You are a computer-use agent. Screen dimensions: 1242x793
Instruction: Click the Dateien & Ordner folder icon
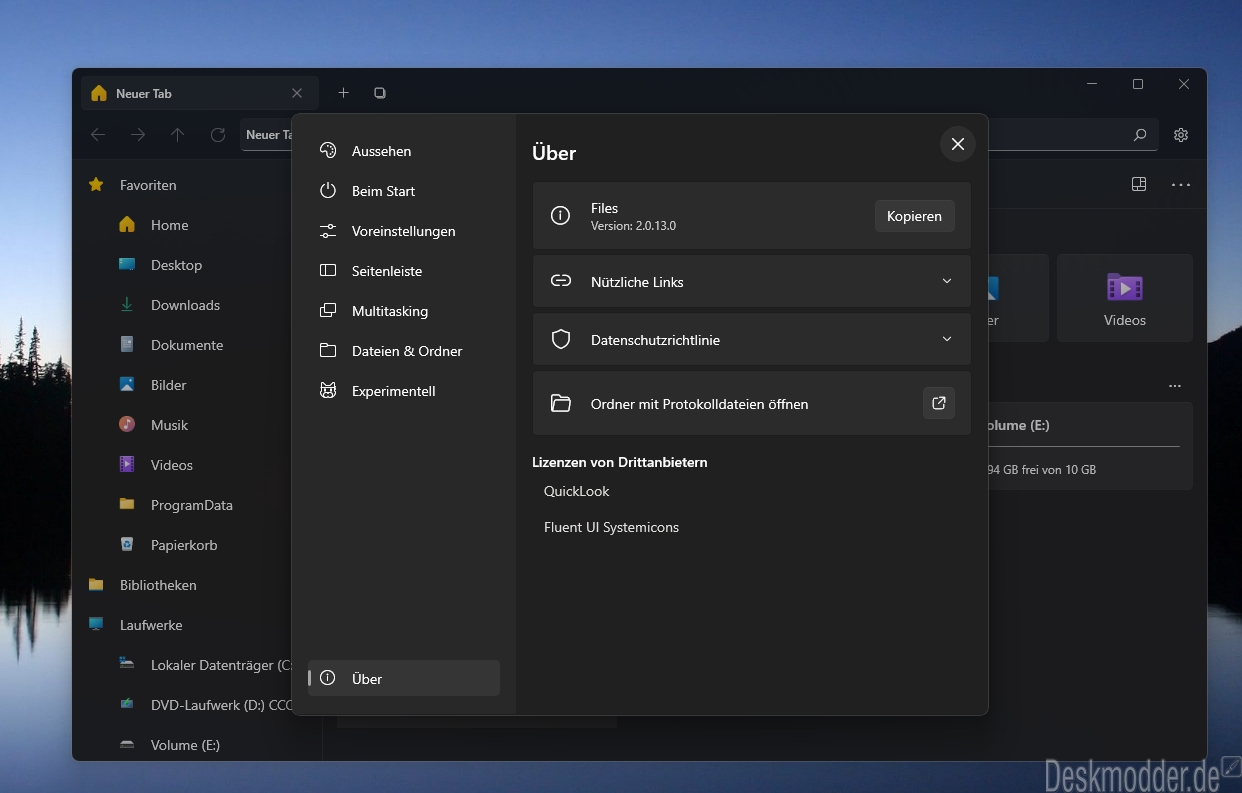pos(328,350)
